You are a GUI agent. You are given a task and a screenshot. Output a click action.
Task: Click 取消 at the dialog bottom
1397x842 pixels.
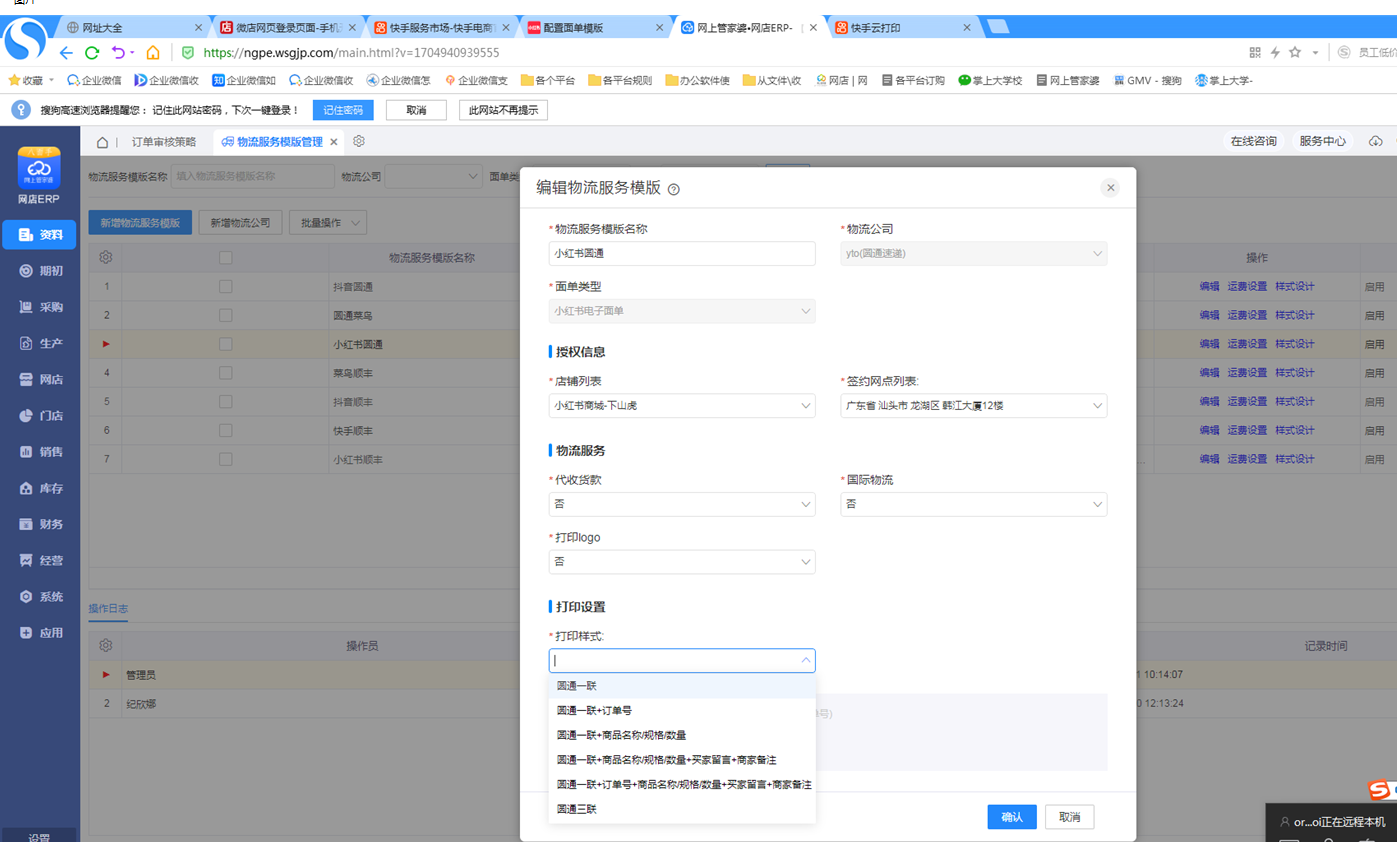(x=1070, y=817)
